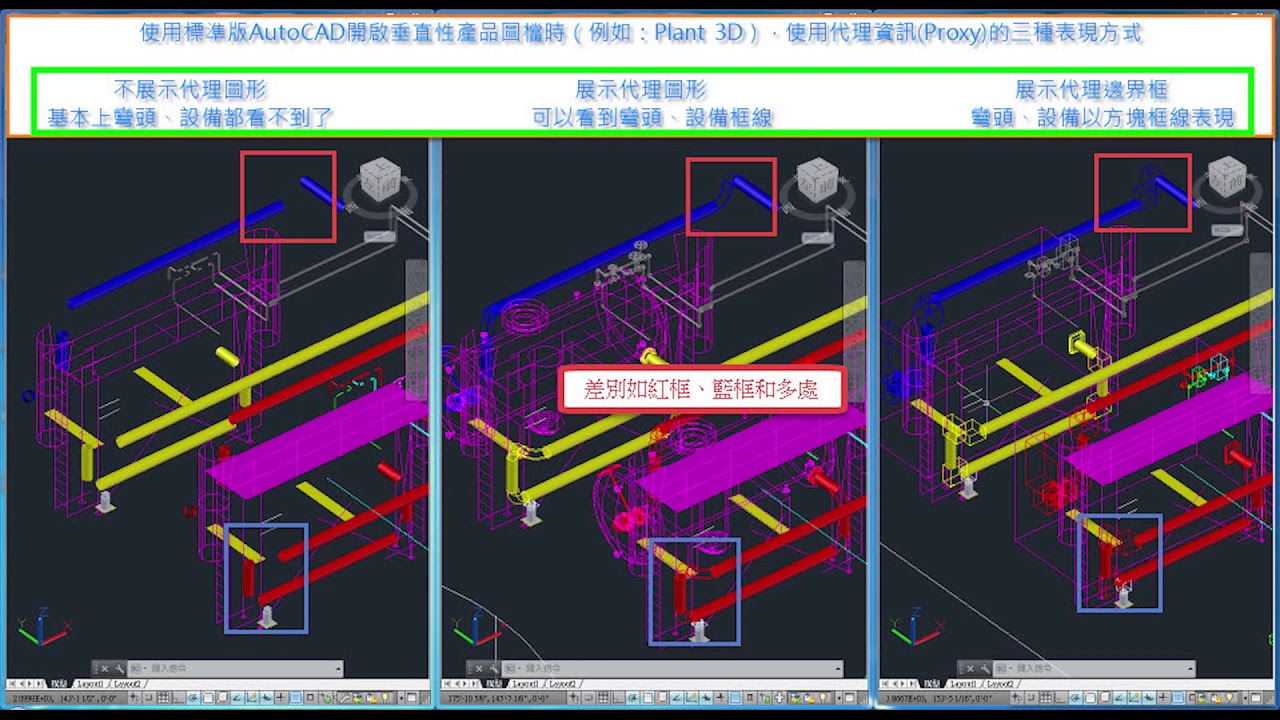Click light bulb isolate objects icon in left window

[385, 698]
